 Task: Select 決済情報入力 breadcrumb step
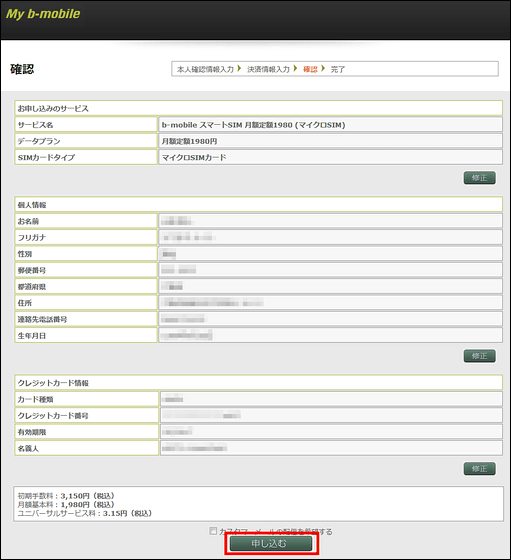coord(268,69)
